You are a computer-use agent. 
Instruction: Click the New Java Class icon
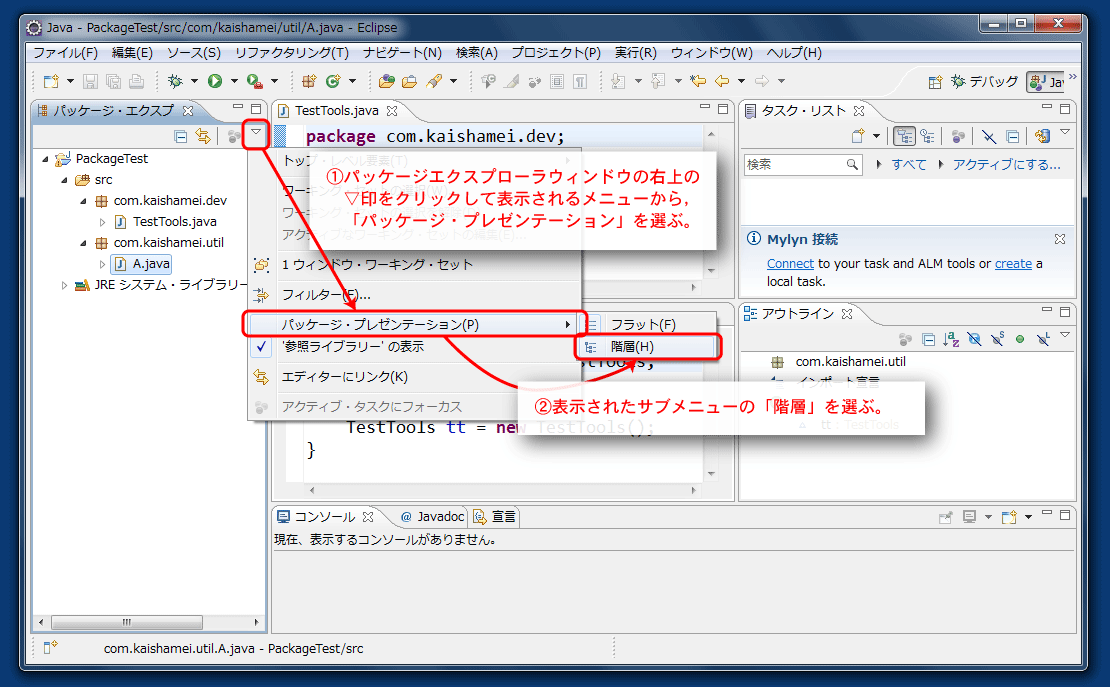(x=333, y=81)
